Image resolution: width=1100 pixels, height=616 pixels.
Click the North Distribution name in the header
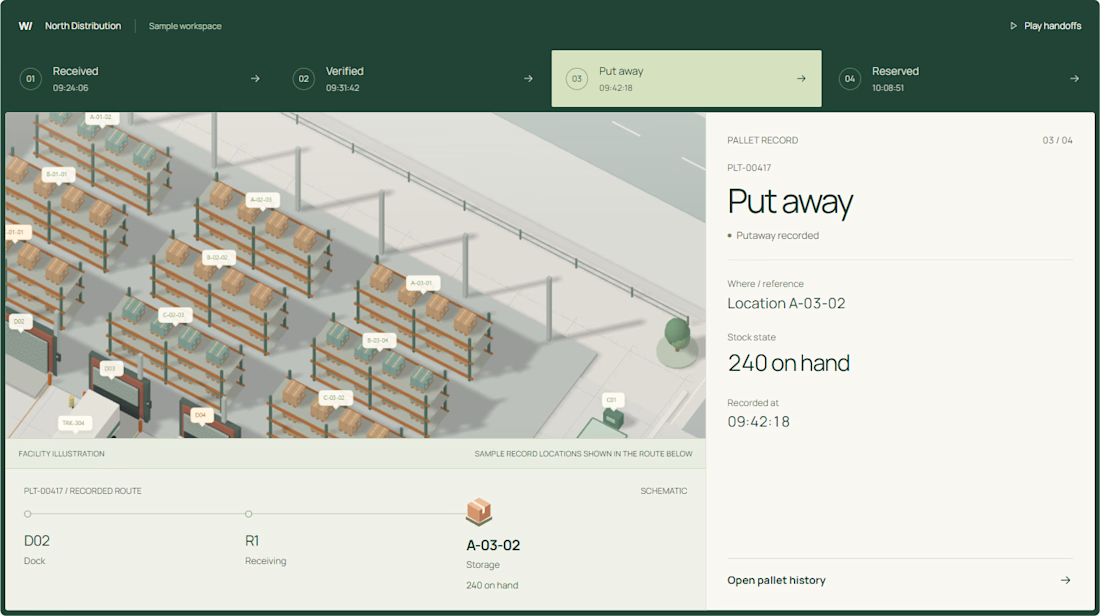click(x=83, y=26)
